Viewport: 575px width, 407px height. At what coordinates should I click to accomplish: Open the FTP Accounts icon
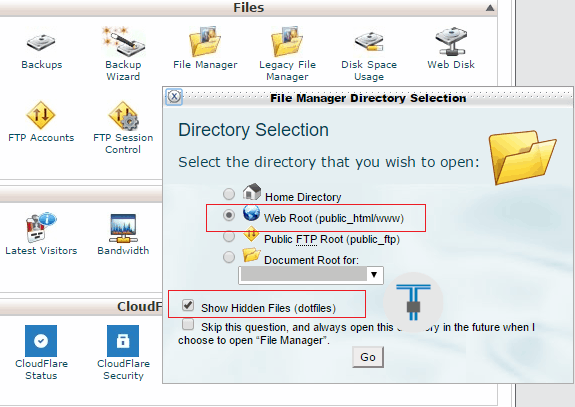click(x=41, y=115)
